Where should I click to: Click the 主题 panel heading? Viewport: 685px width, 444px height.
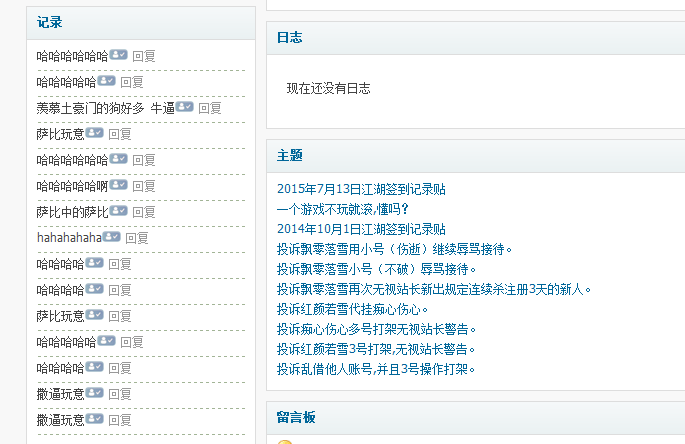[x=290, y=155]
